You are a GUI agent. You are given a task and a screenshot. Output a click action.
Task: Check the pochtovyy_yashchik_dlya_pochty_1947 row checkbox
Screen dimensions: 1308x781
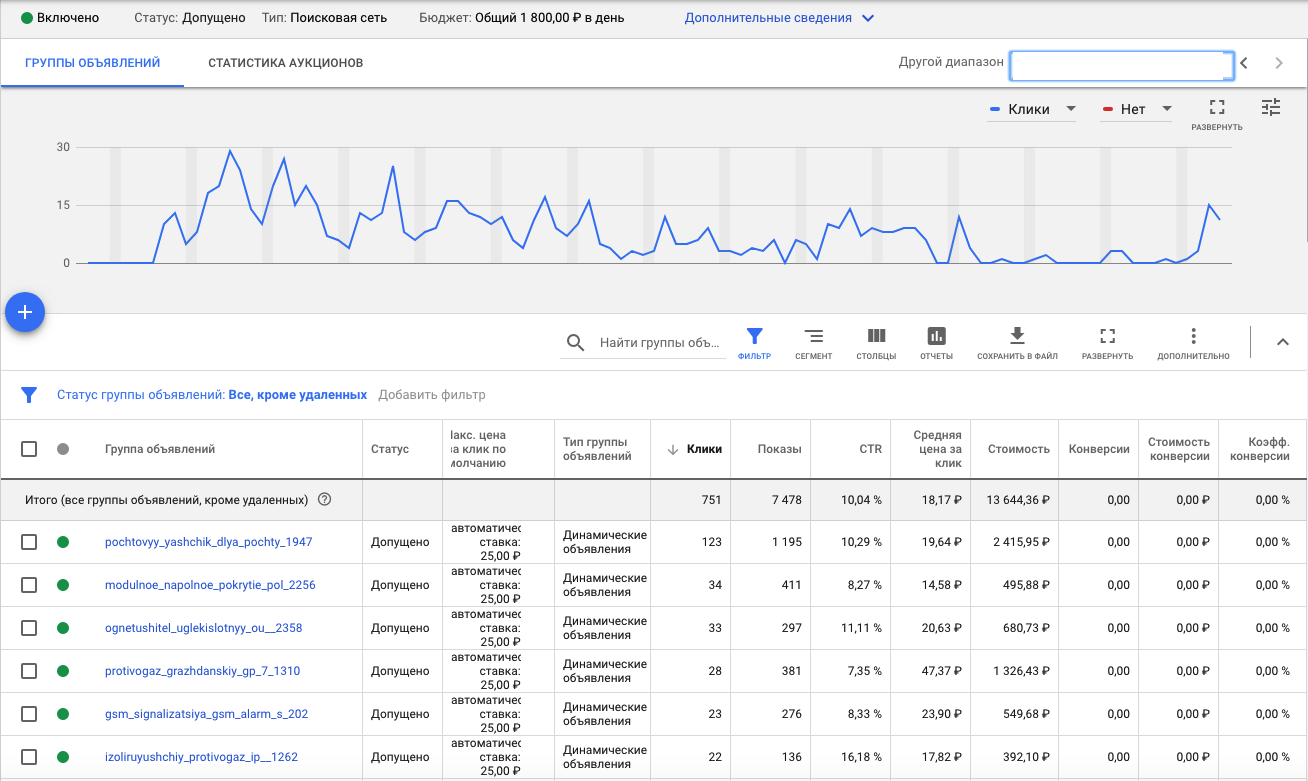pos(29,542)
